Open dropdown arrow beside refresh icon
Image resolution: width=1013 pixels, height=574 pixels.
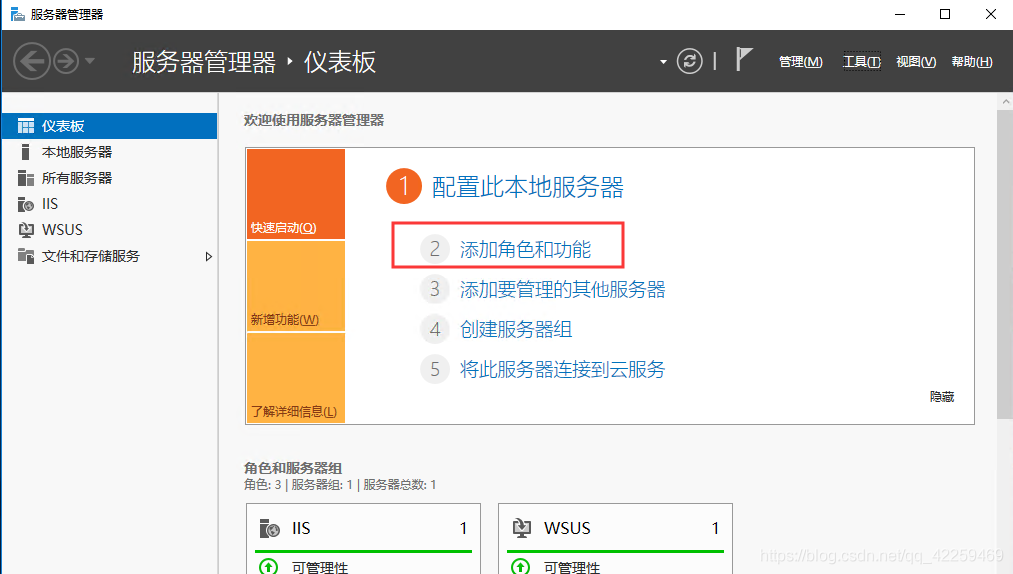click(x=663, y=62)
